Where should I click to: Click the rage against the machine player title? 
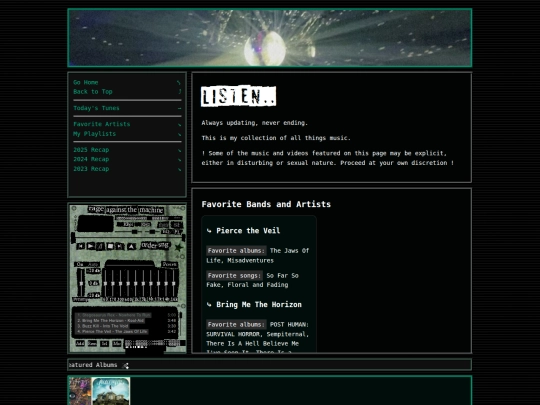(x=126, y=209)
